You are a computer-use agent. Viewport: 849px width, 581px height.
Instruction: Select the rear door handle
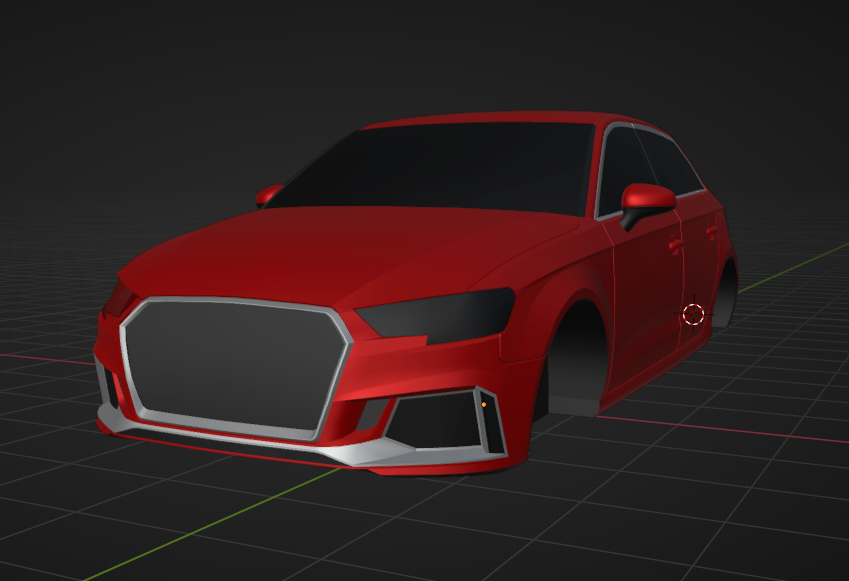coord(712,232)
